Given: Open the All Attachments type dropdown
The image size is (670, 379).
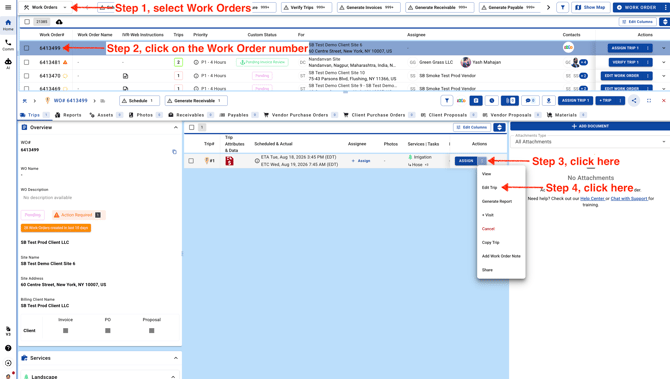Looking at the screenshot, I should pos(590,140).
